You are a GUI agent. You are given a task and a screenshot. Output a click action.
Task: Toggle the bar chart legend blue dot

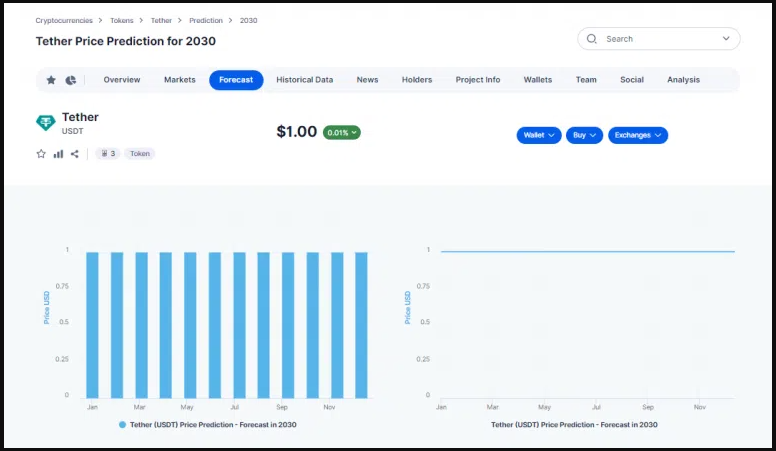122,425
